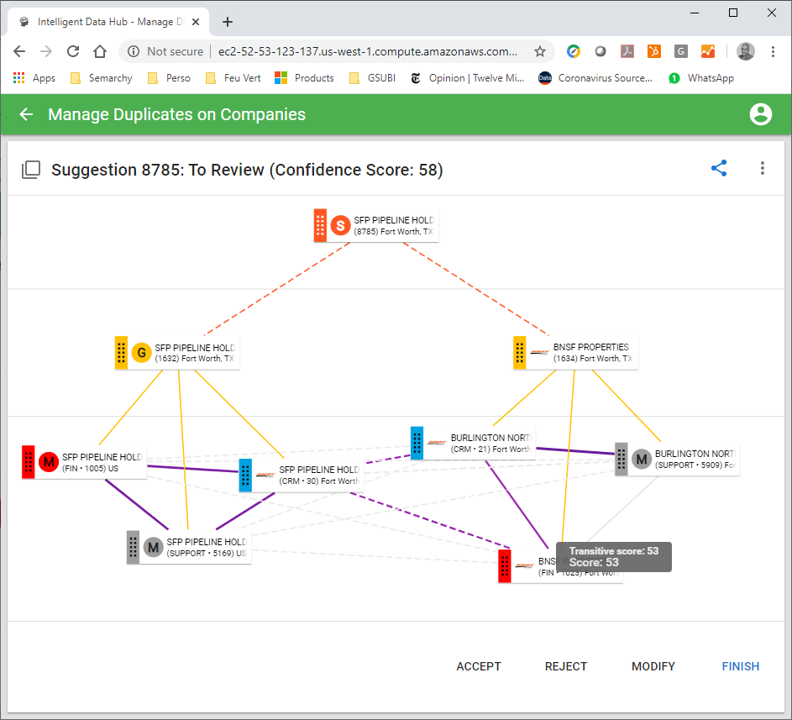
Task: Select SFP PIPELINE HOLD (SUPPORT 5169) label
Action: [207, 547]
